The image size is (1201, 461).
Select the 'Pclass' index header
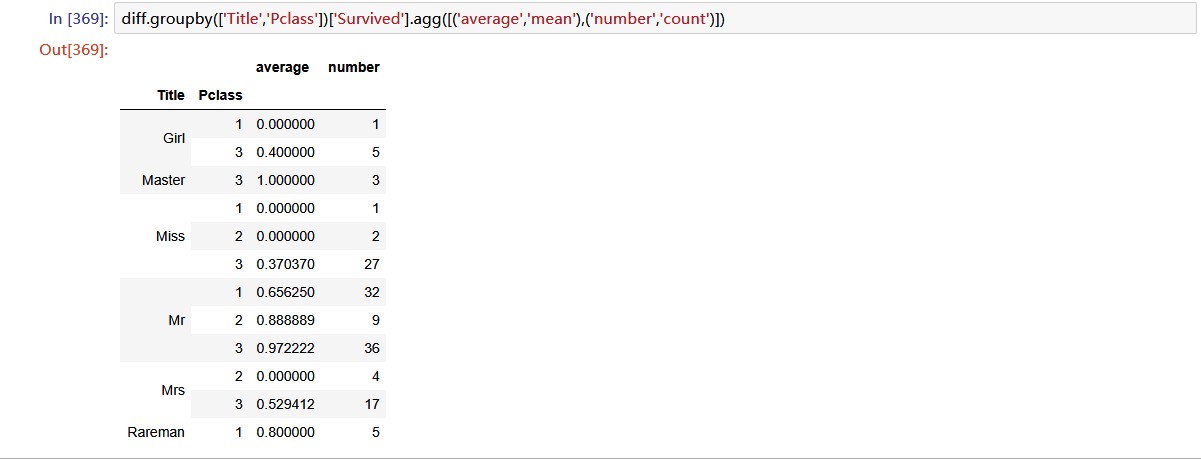coord(220,95)
